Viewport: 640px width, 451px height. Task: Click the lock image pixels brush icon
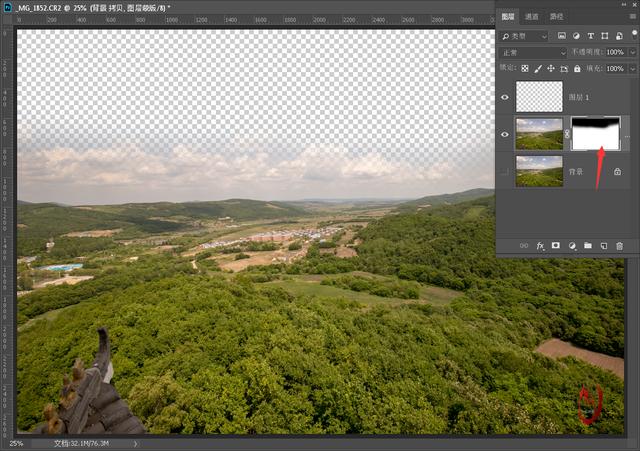(538, 68)
